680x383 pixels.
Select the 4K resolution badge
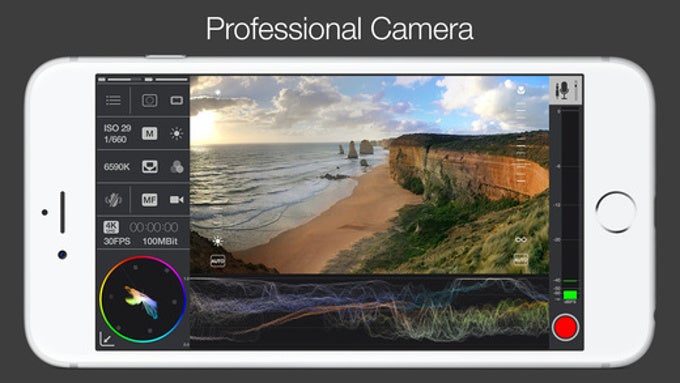111,227
